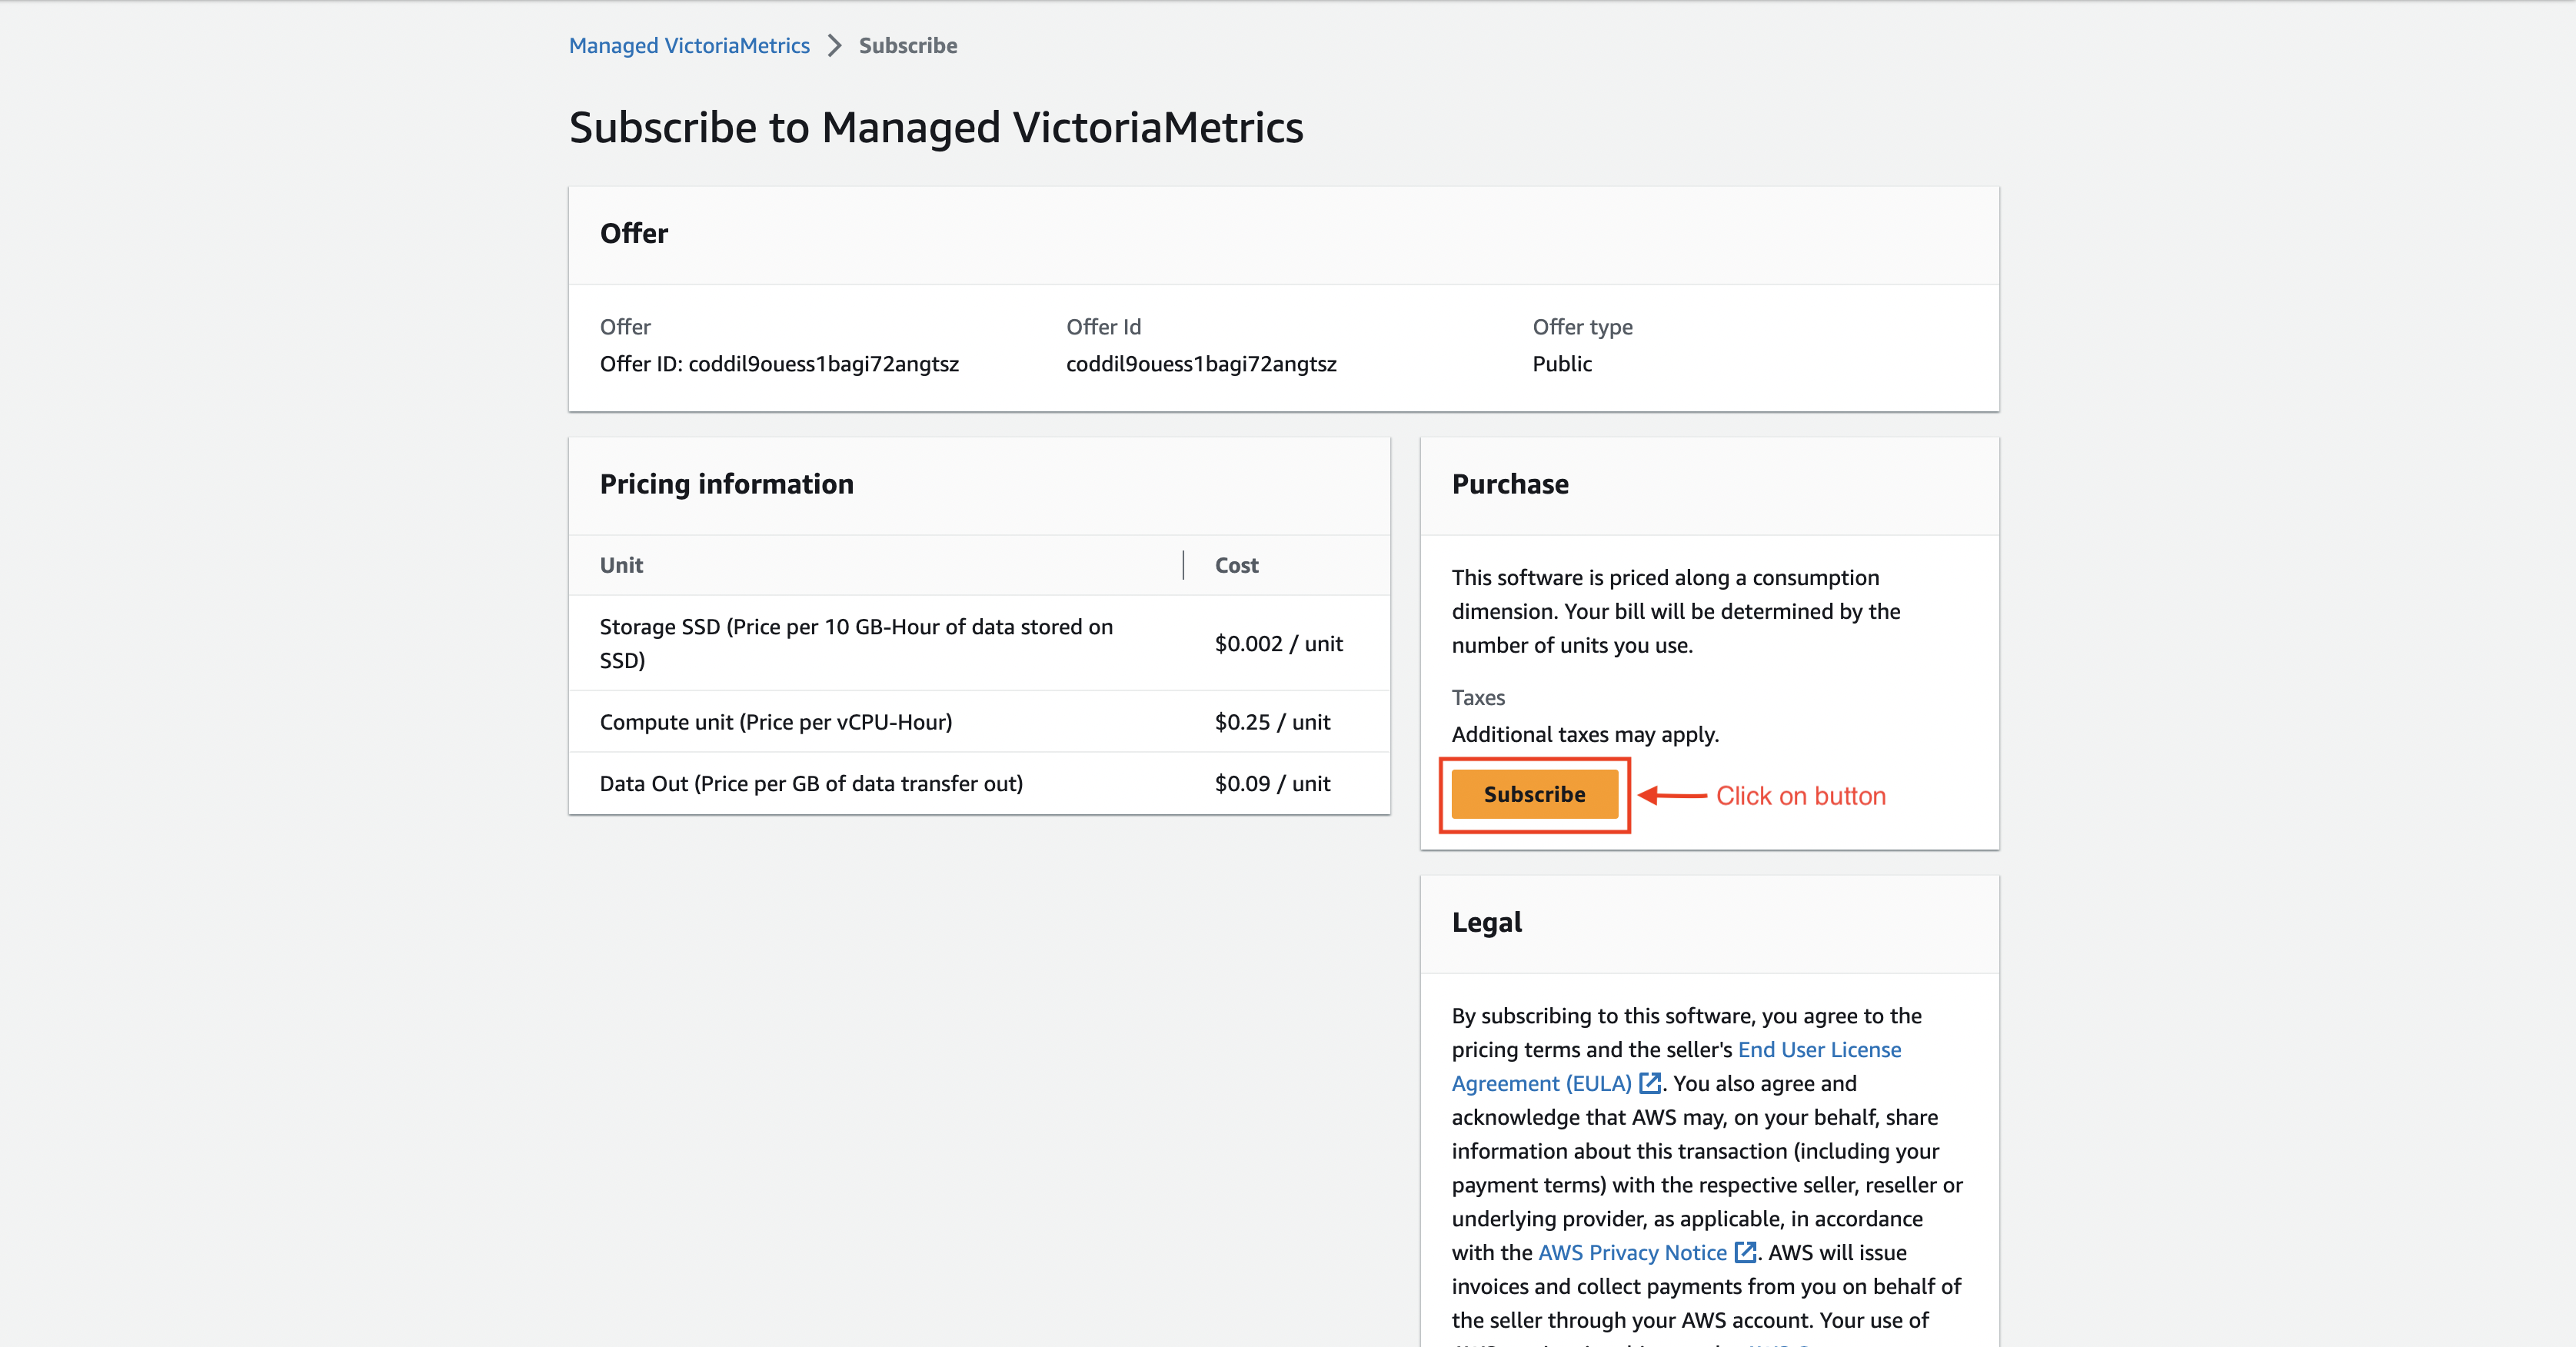
Task: Open the AWS Privacy Notice link
Action: pyautogui.click(x=1632, y=1252)
